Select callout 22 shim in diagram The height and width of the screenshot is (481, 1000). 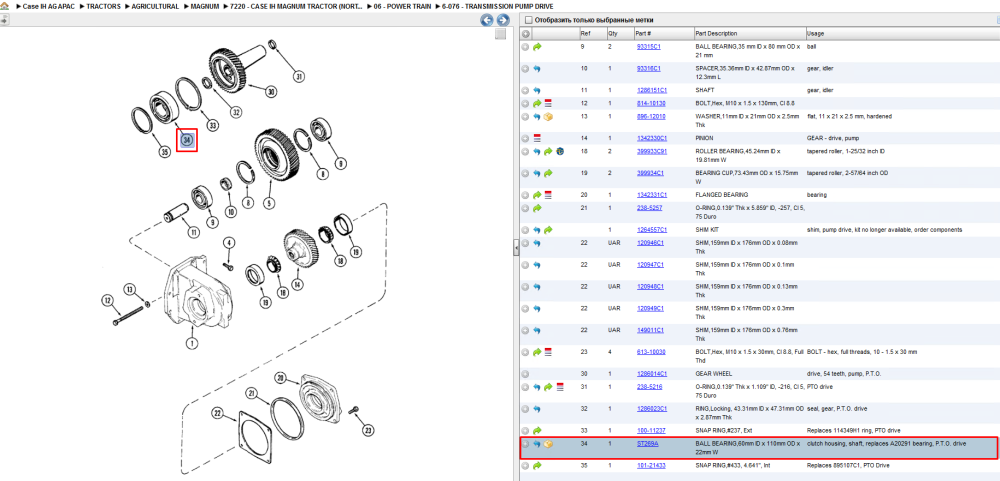pos(219,415)
